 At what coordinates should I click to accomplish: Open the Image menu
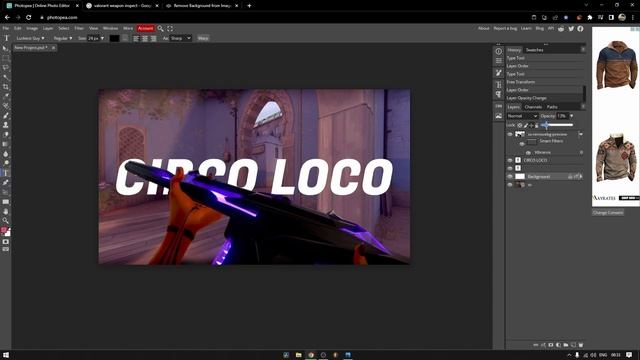[32, 28]
